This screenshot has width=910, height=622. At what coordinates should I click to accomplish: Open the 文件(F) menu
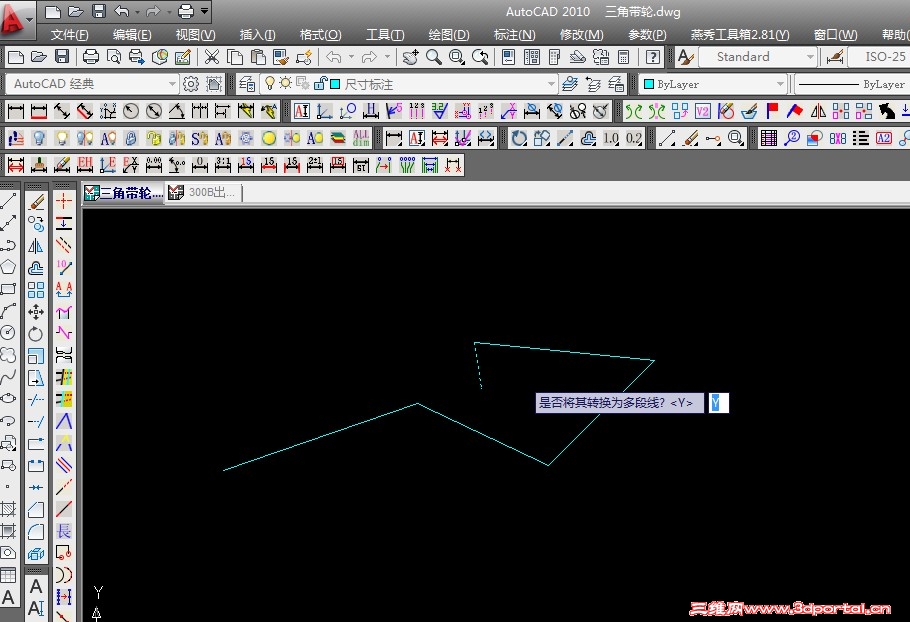[x=69, y=35]
